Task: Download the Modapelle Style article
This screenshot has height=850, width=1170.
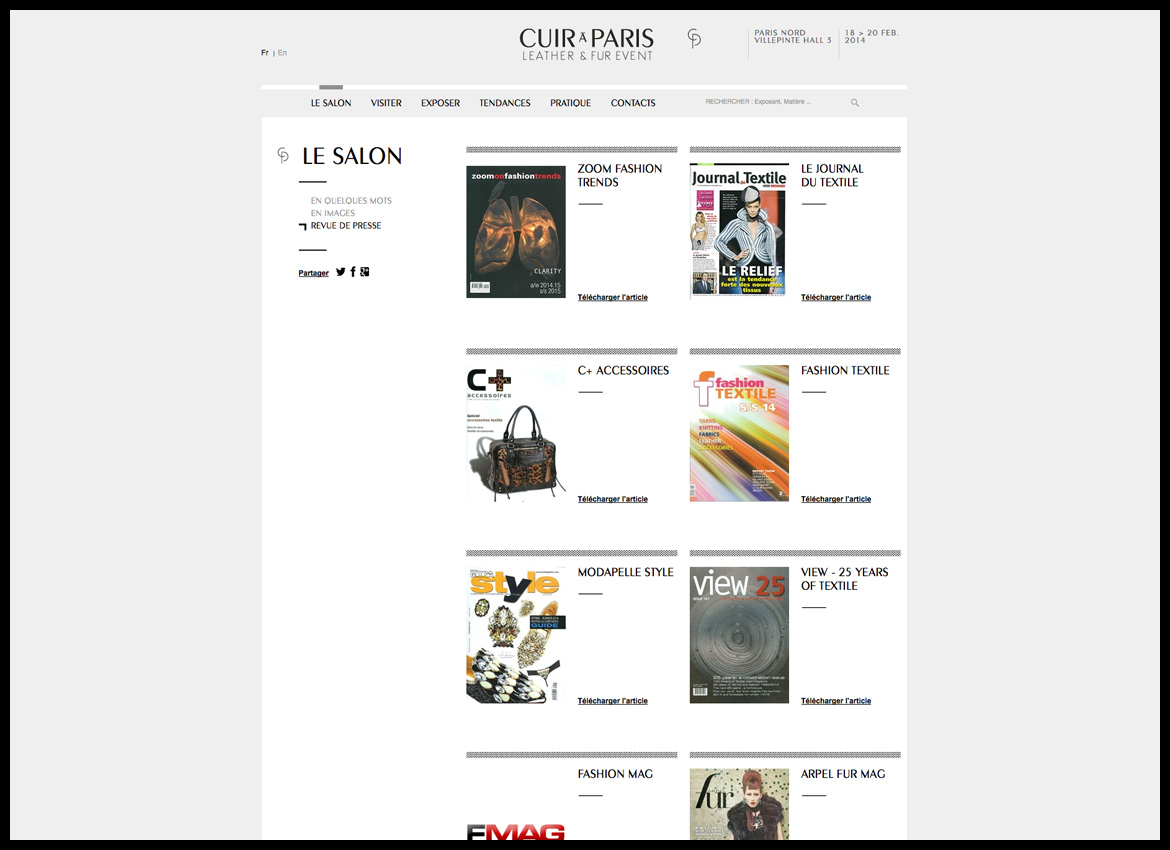Action: [613, 701]
